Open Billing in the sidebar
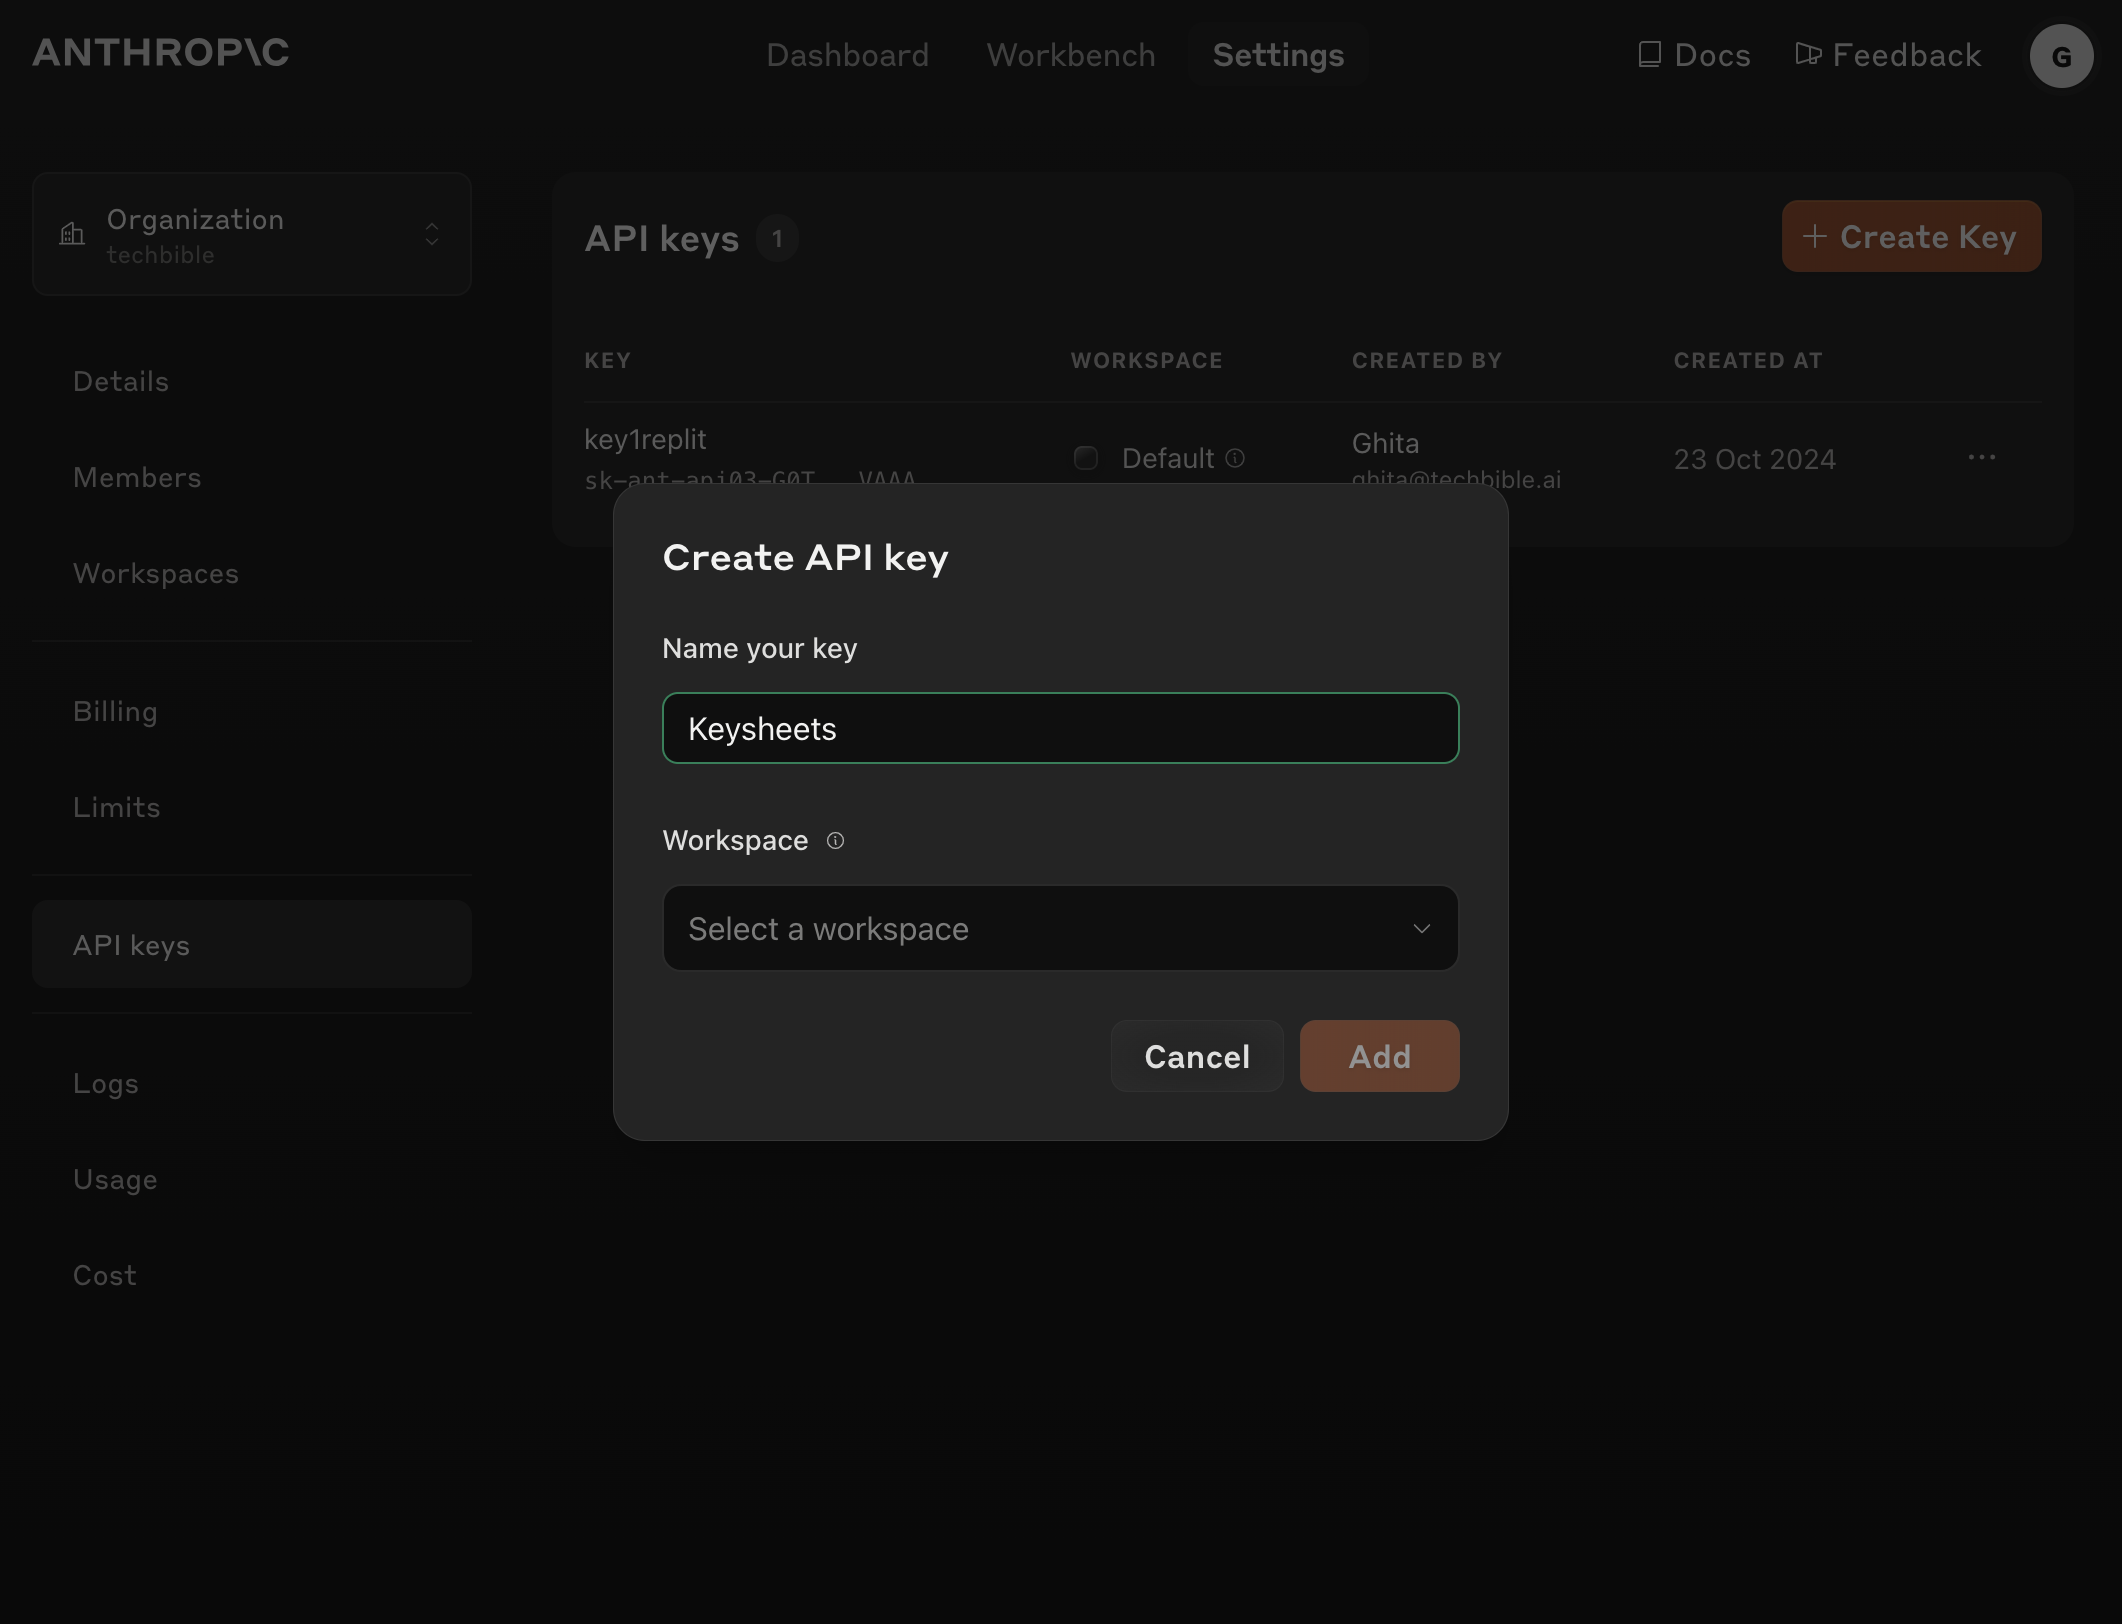This screenshot has height=1624, width=2122. coord(115,712)
